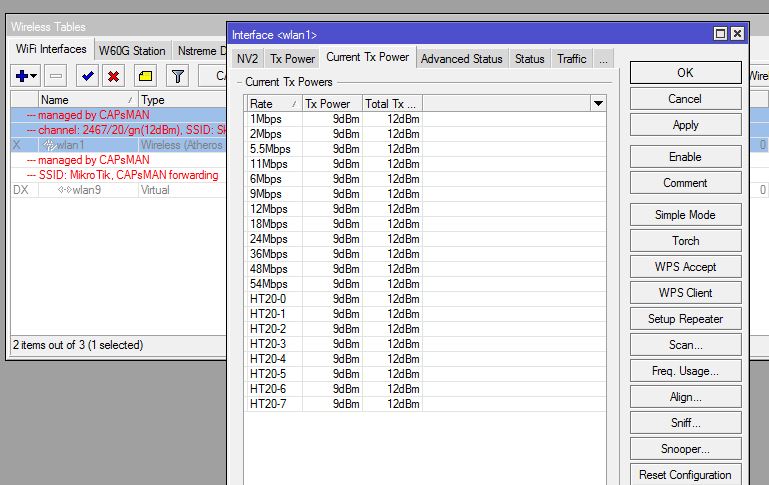Click the blue plus add interface icon
Viewport: 769px width, 485px height.
(x=22, y=76)
